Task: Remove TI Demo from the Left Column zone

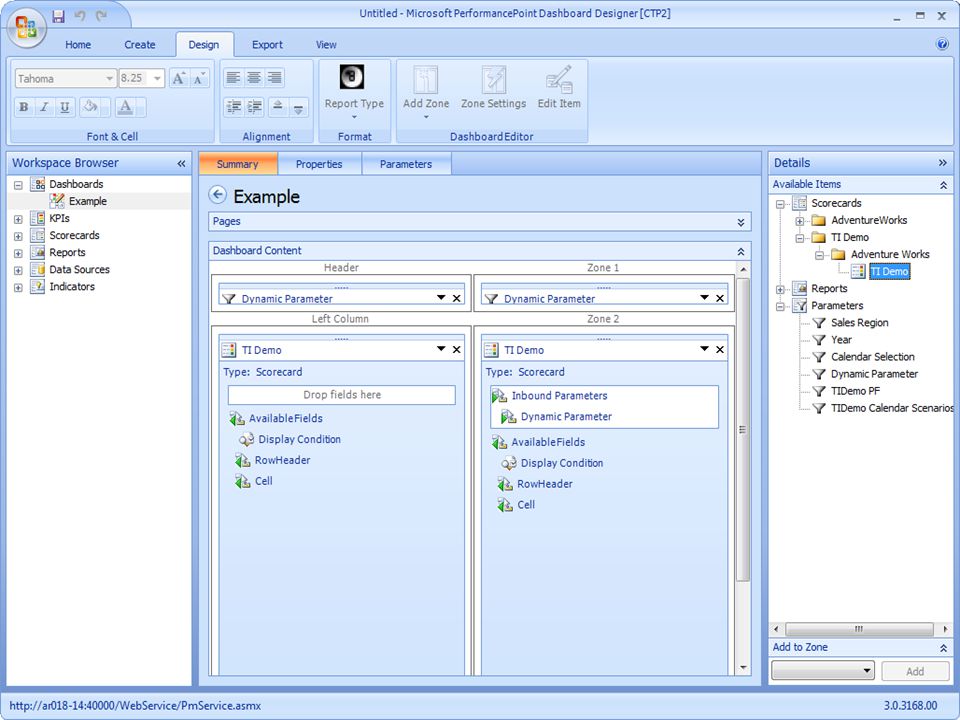Action: [457, 350]
